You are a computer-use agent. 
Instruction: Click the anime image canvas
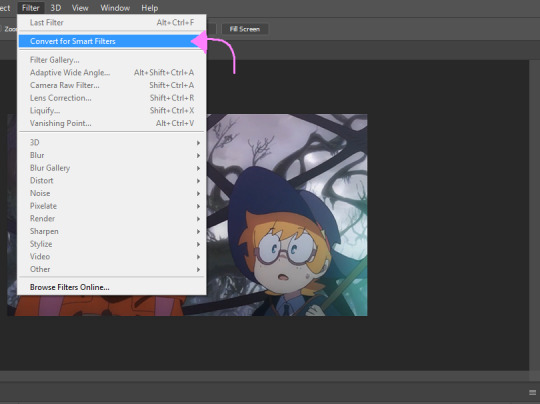tap(287, 215)
